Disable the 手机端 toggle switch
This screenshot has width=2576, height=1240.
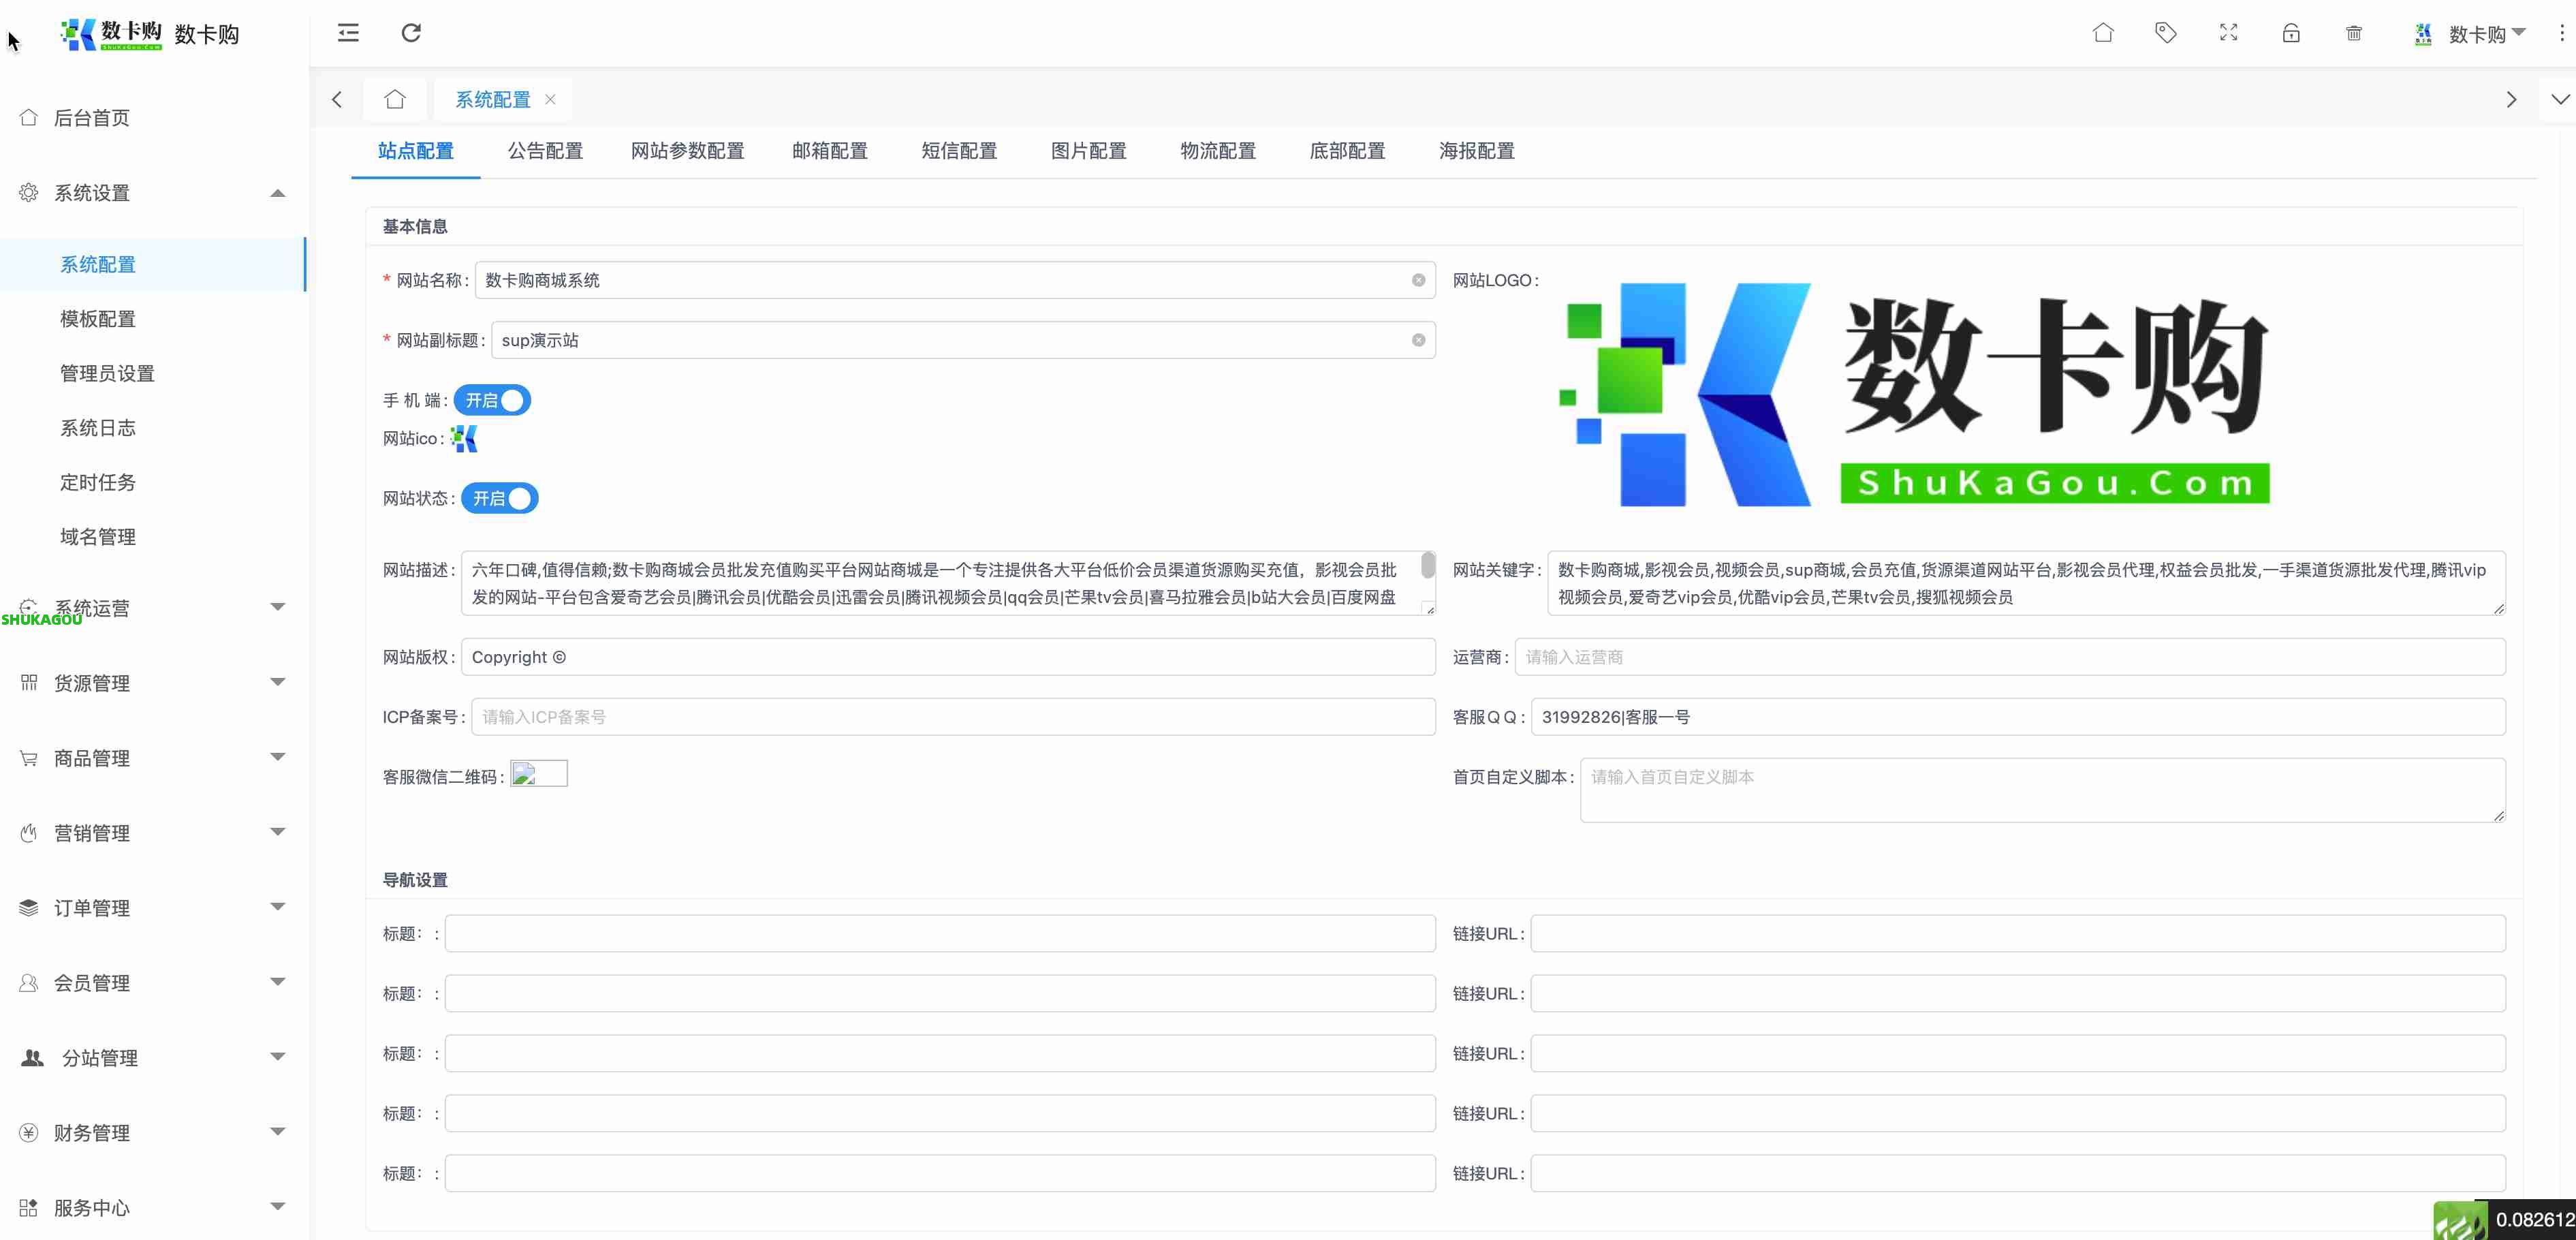pyautogui.click(x=491, y=399)
